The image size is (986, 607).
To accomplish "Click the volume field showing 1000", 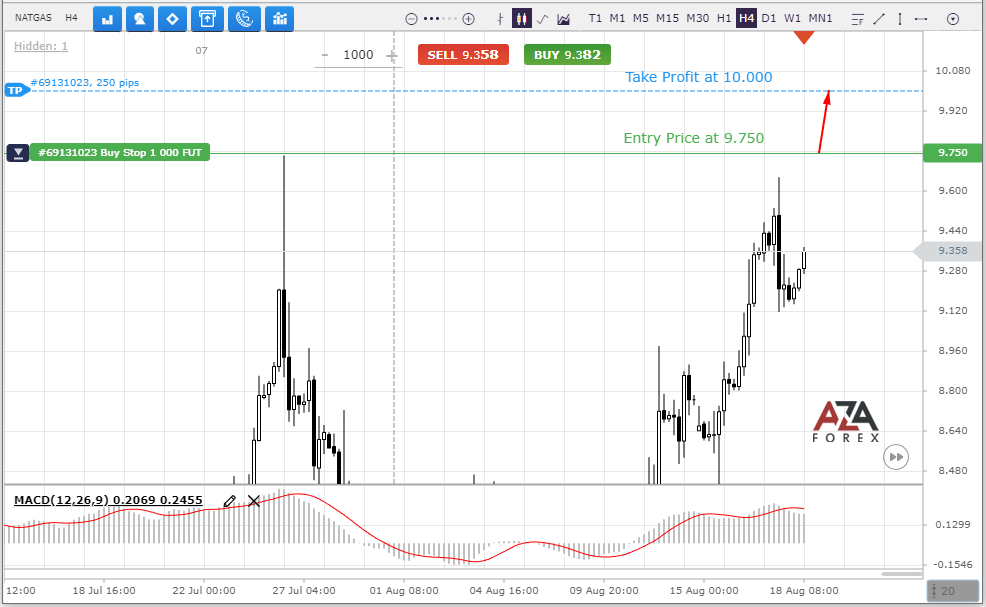I will click(x=358, y=55).
